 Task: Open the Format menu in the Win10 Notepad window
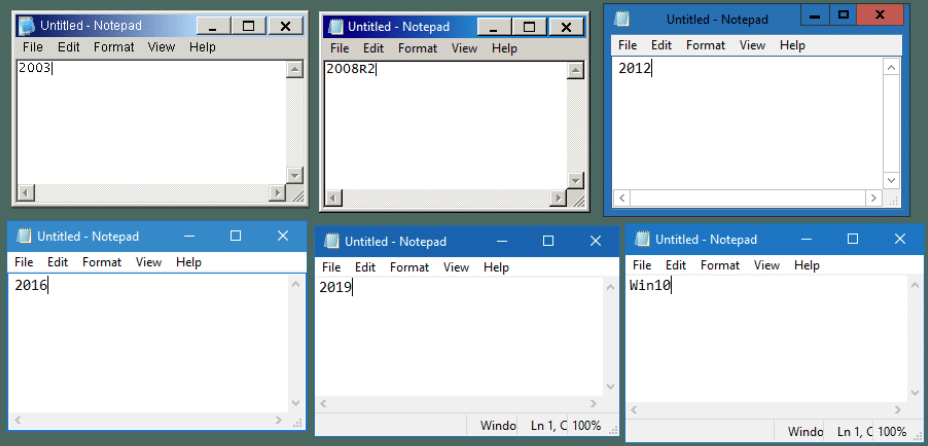(720, 266)
